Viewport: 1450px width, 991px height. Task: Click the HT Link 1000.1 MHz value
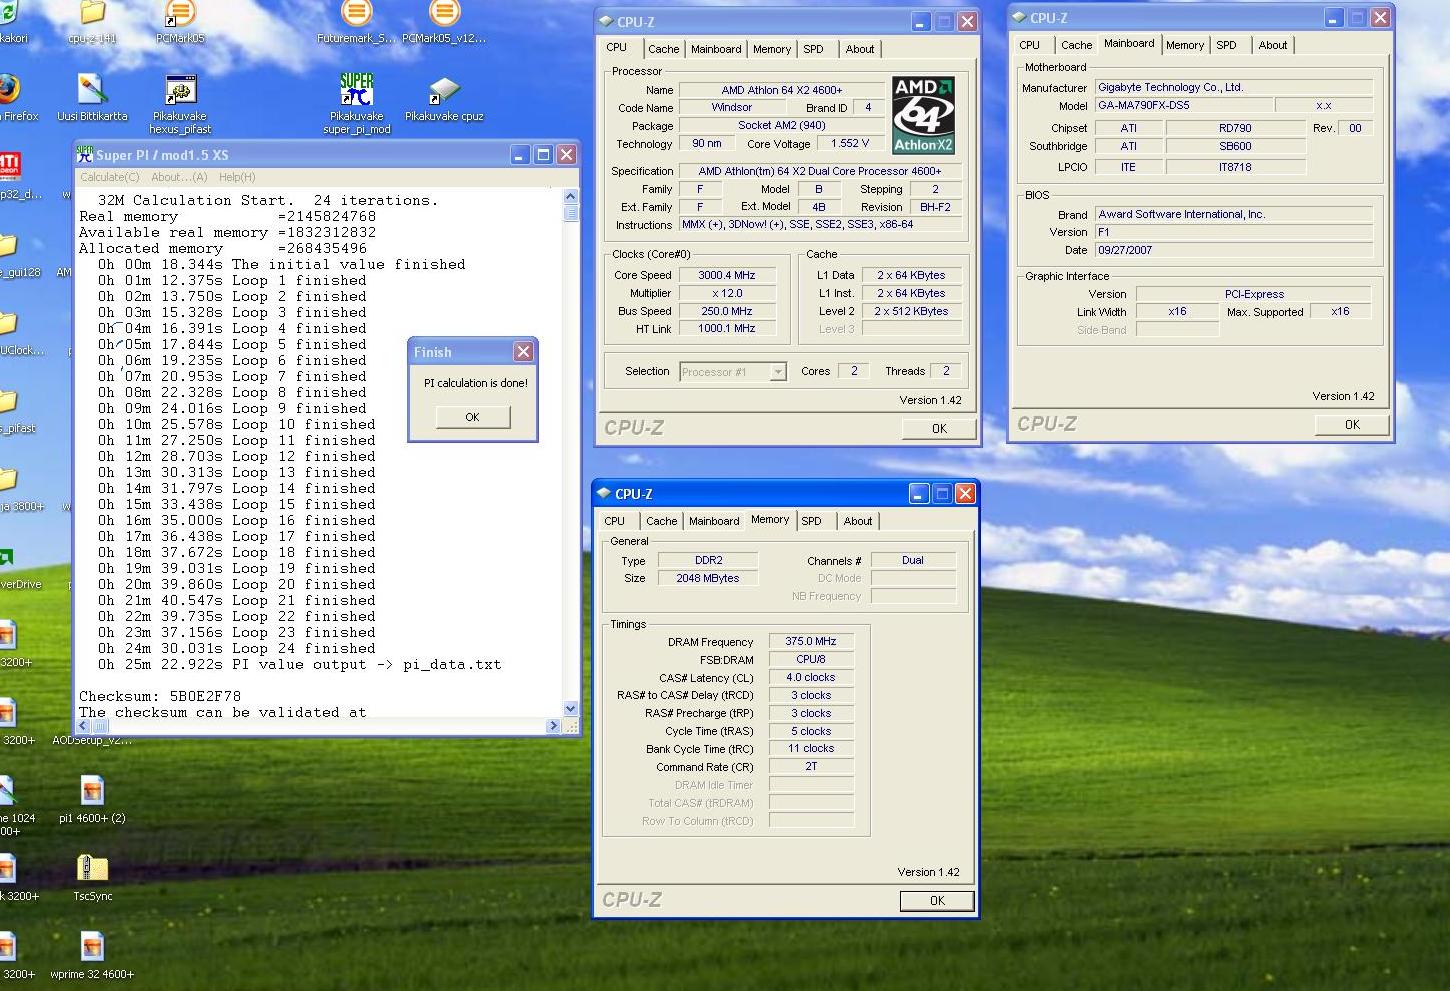coord(728,328)
